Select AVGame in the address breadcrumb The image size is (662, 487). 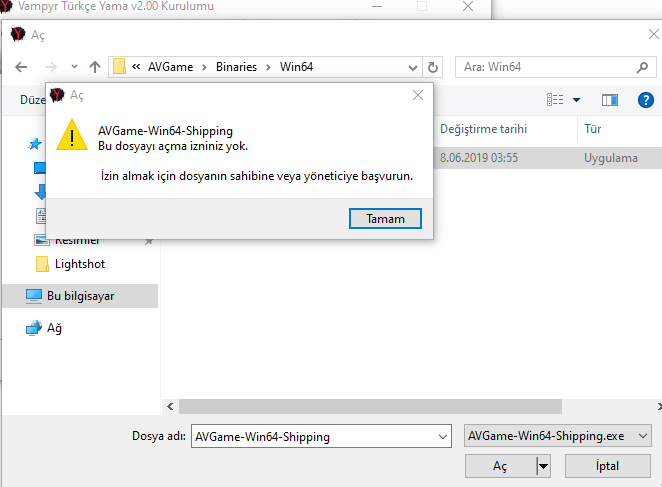pyautogui.click(x=170, y=67)
